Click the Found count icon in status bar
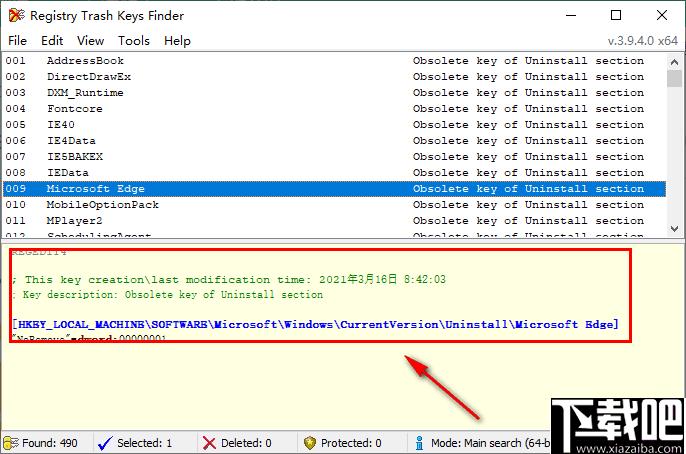This screenshot has width=686, height=454. click(x=11, y=443)
